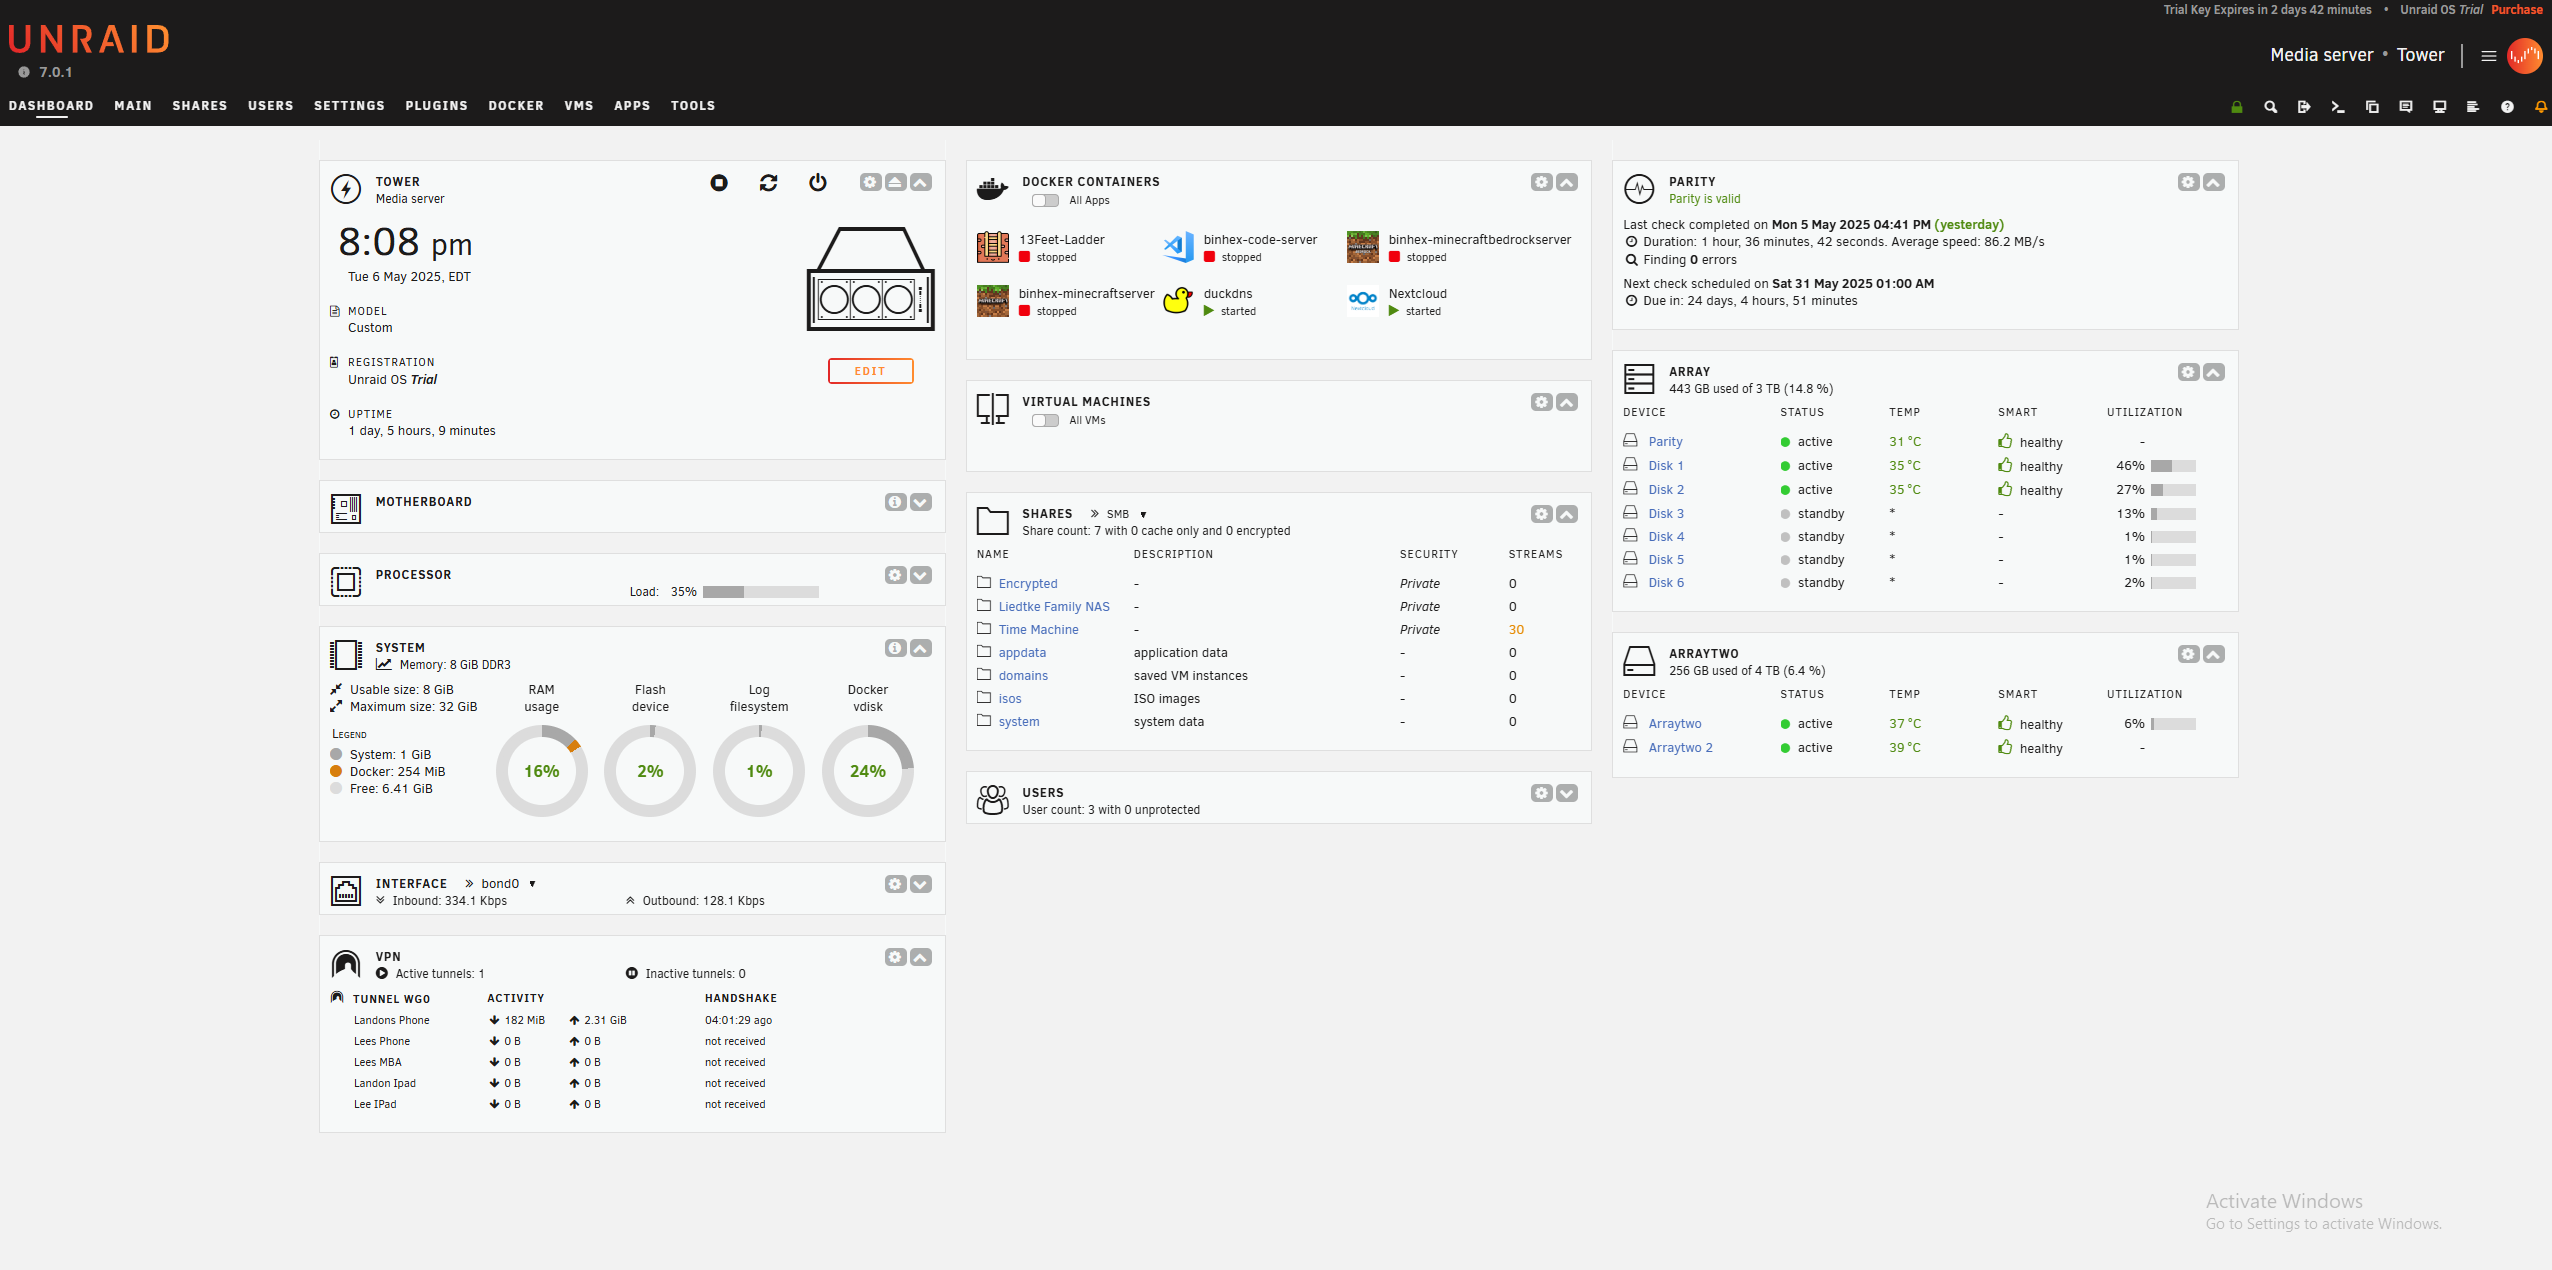Open Motherboard info icon

895,502
